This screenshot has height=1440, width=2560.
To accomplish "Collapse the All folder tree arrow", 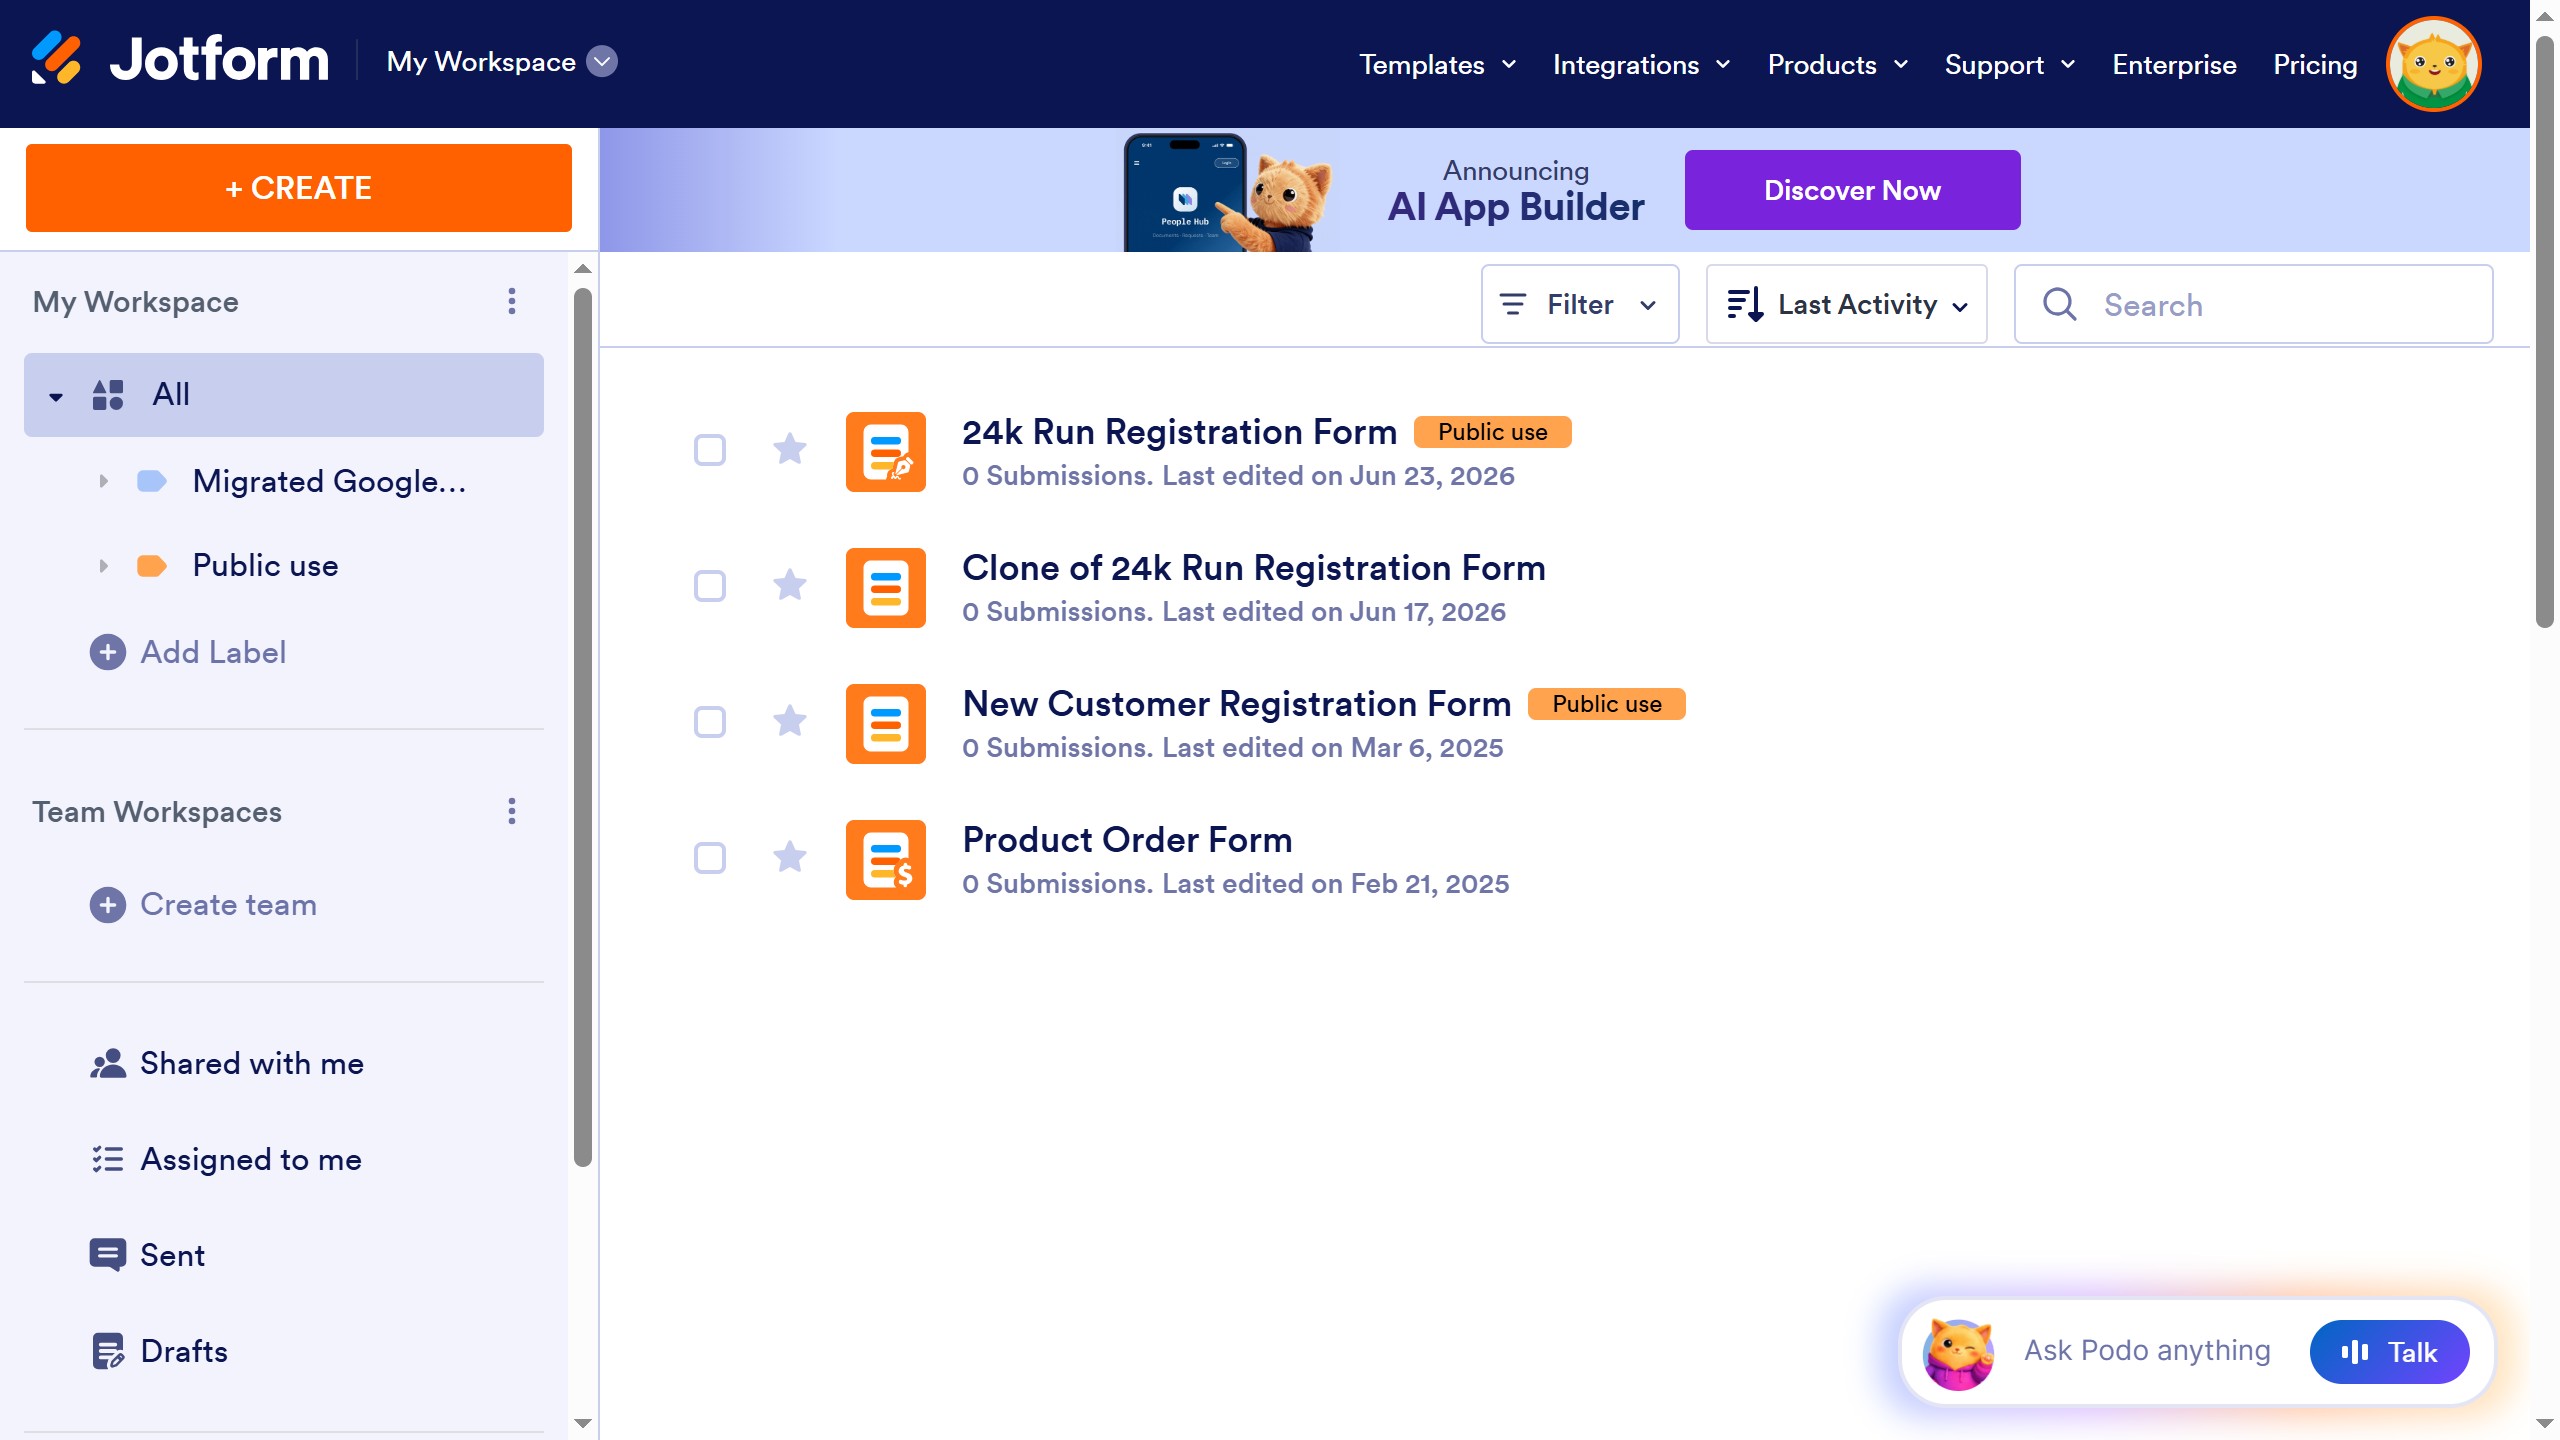I will point(56,397).
